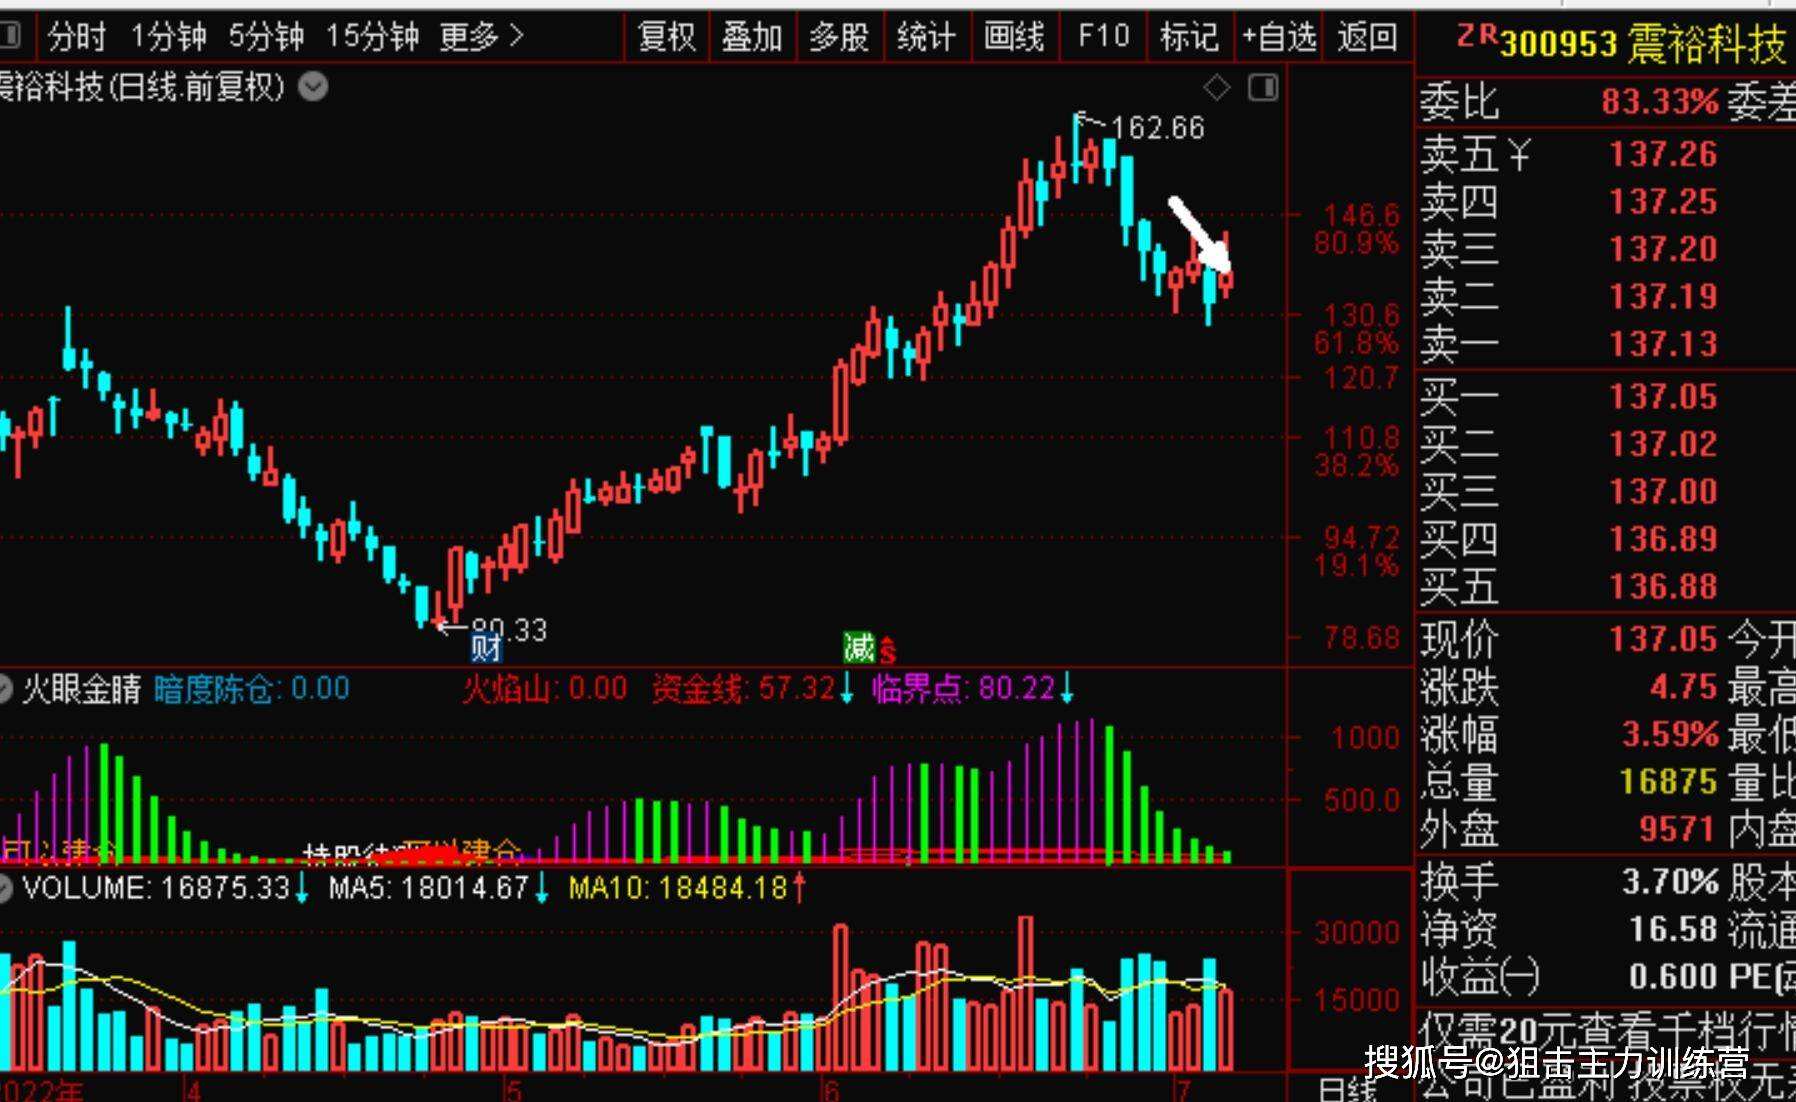Switch to 分时 intraday view
The image size is (1796, 1102).
pos(76,38)
